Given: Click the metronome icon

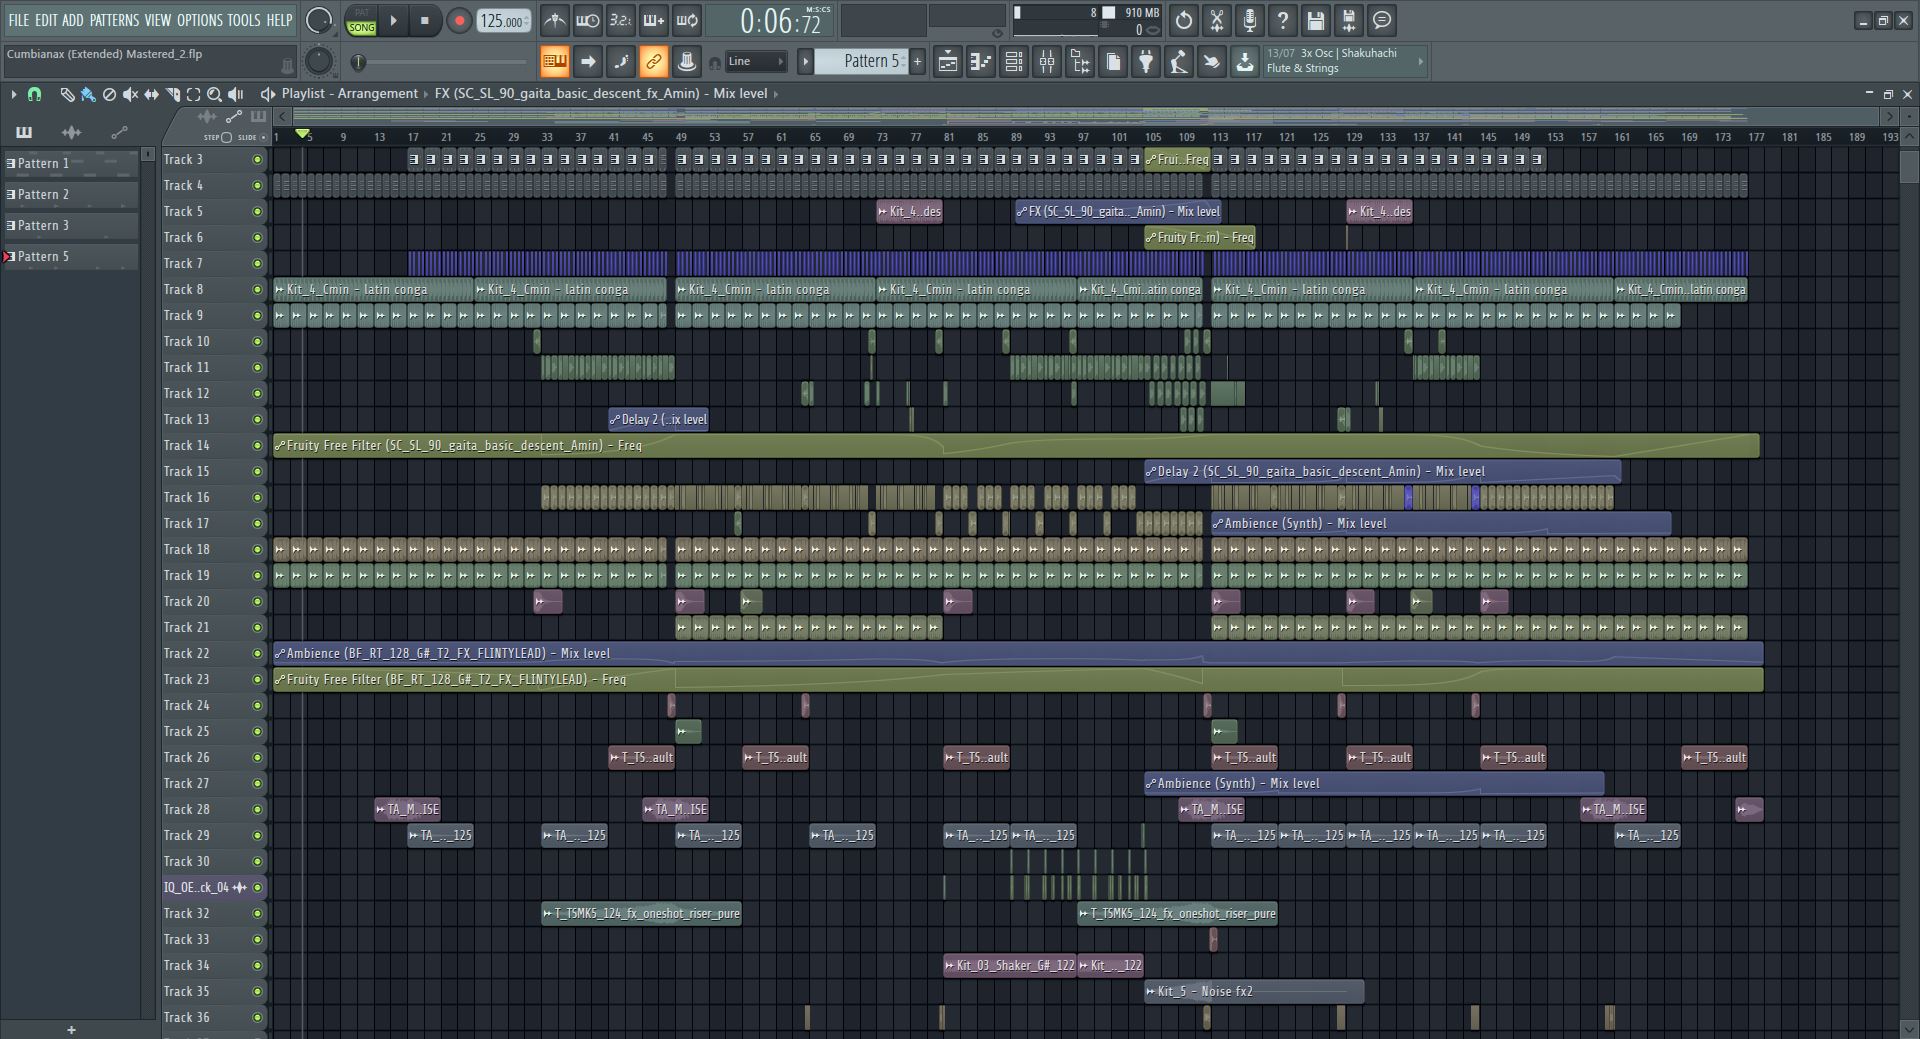Looking at the screenshot, I should click(555, 20).
